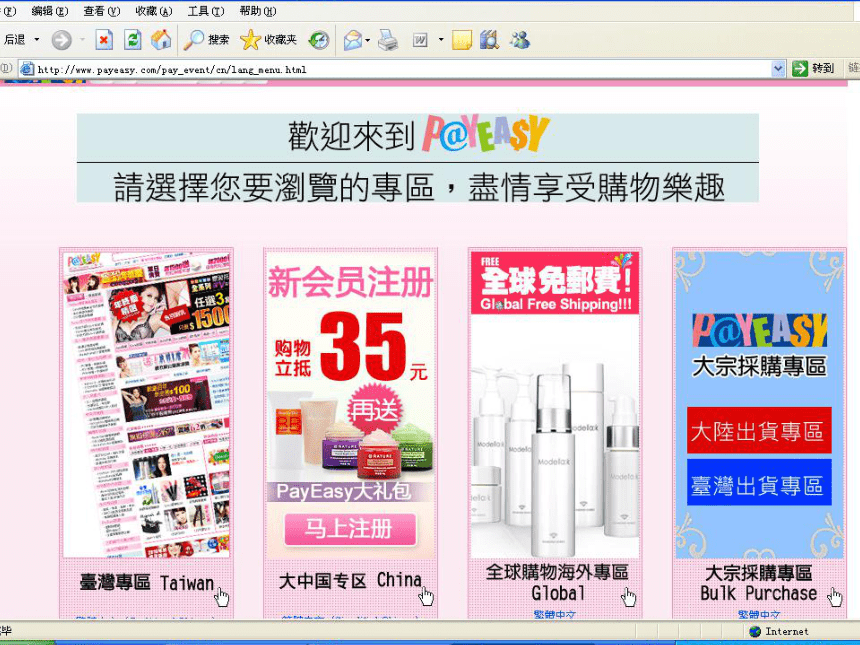Click the 繁體中文 link under Bulk Purchase card

759,615
